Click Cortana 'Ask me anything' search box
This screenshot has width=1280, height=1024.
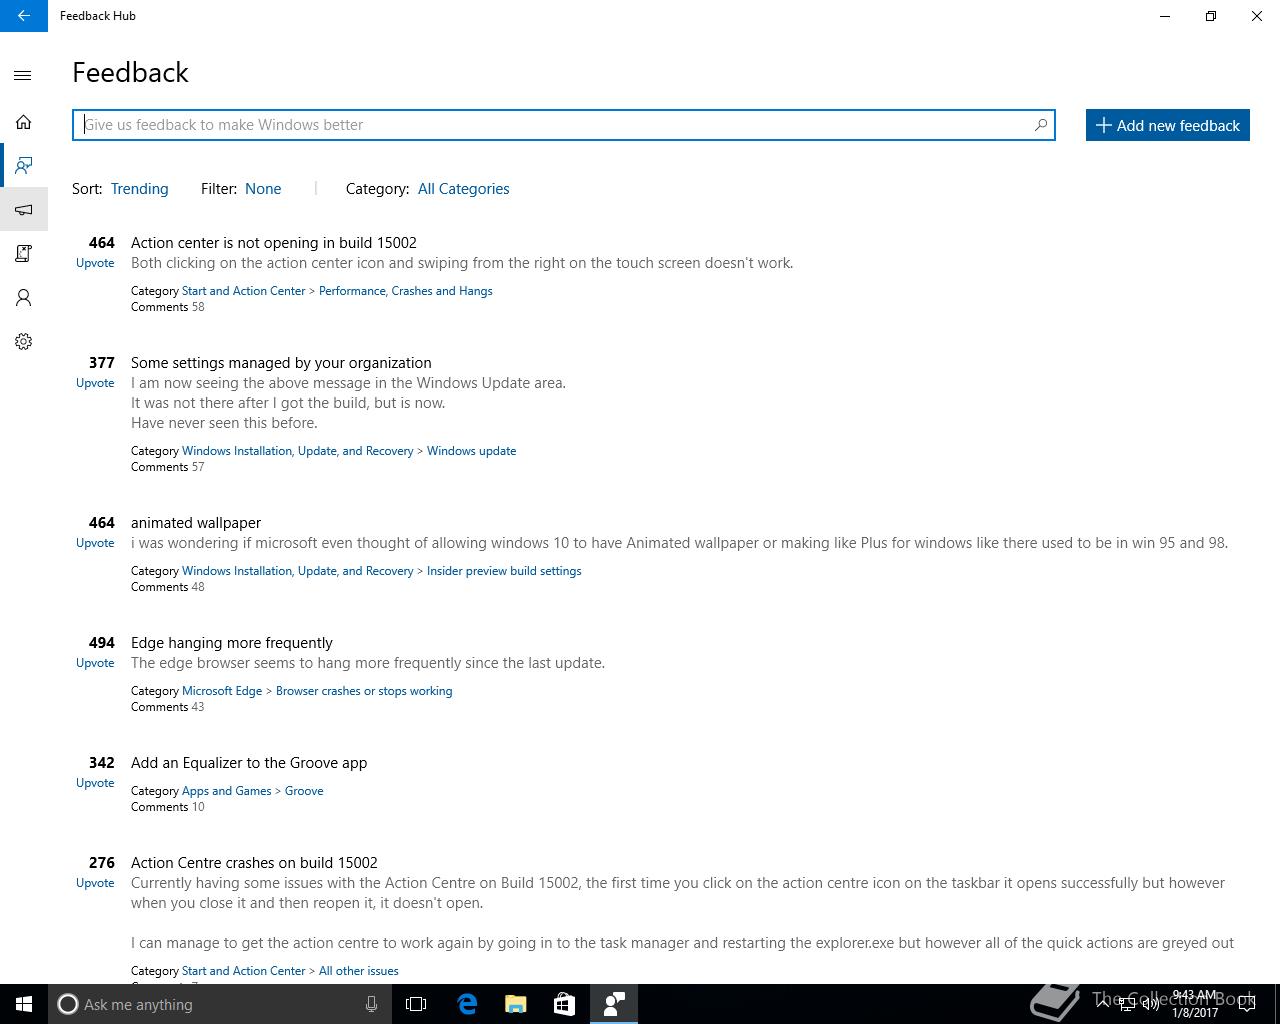click(x=218, y=1004)
